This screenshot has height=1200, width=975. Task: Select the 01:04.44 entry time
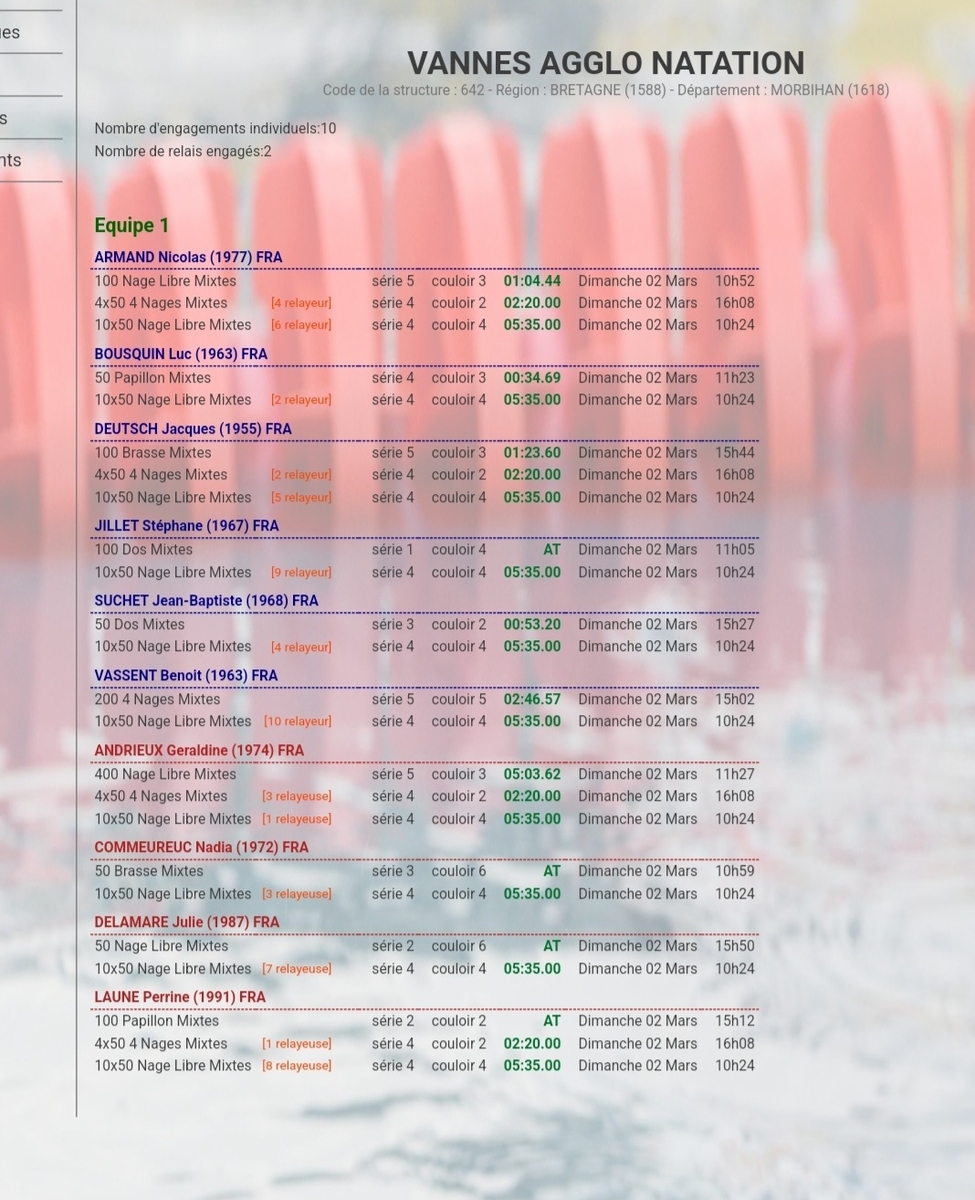click(x=532, y=281)
